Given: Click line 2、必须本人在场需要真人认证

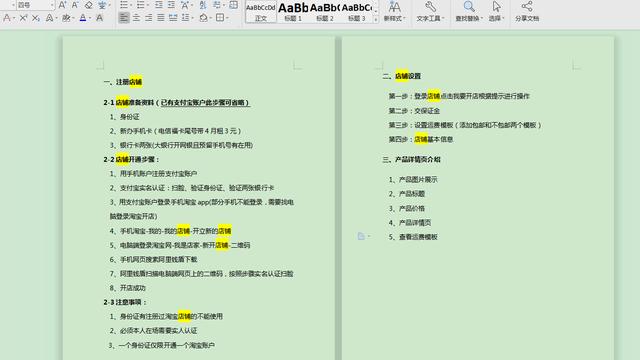Looking at the screenshot, I should coord(153,331).
